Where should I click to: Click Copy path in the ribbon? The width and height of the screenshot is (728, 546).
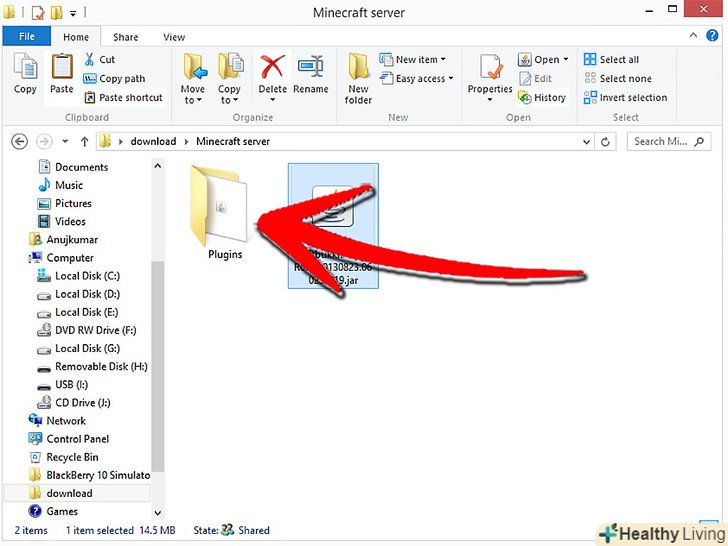click(x=114, y=78)
